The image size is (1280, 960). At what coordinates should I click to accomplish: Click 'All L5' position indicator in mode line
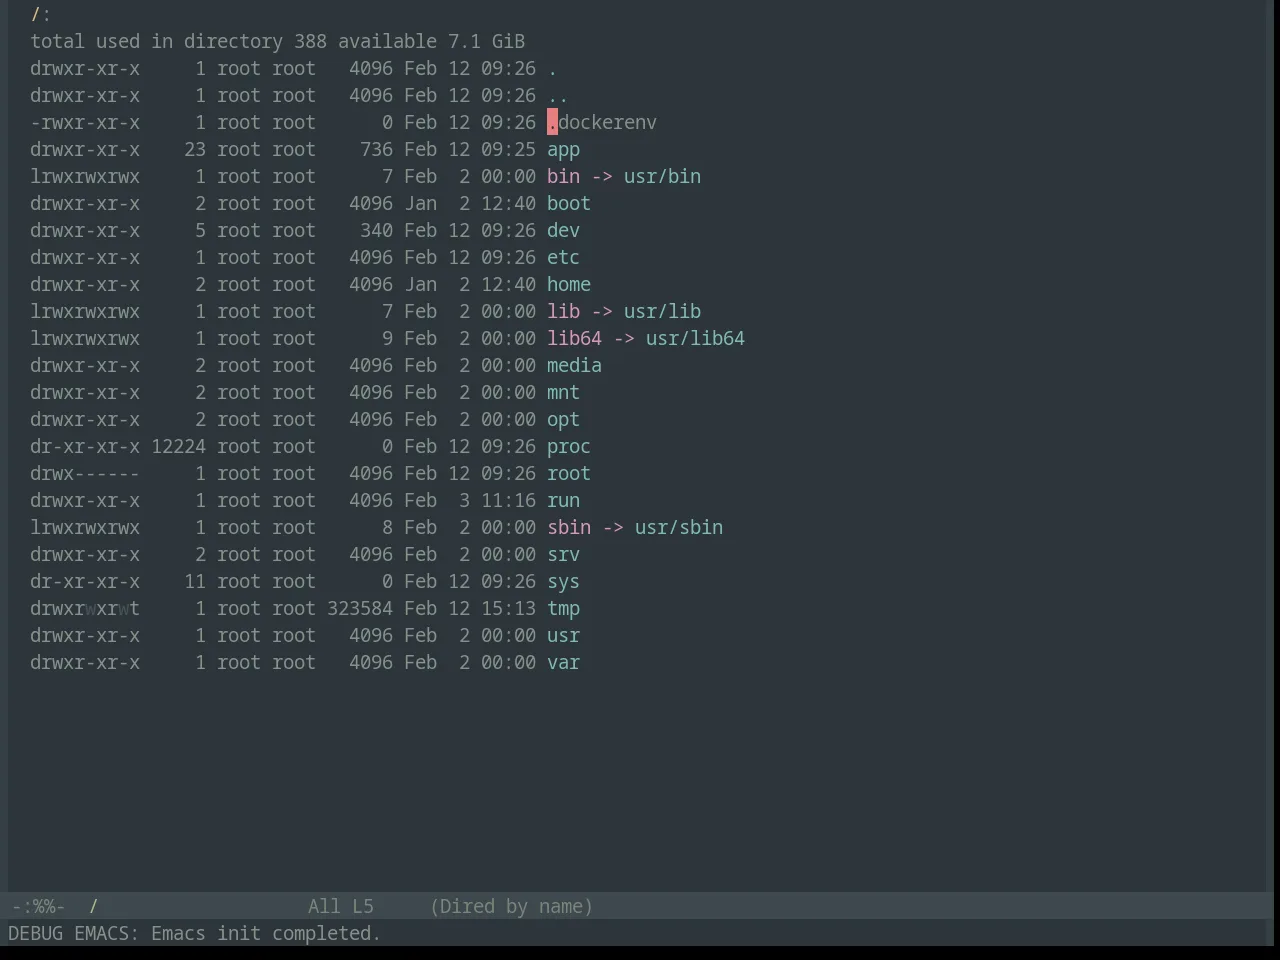340,907
